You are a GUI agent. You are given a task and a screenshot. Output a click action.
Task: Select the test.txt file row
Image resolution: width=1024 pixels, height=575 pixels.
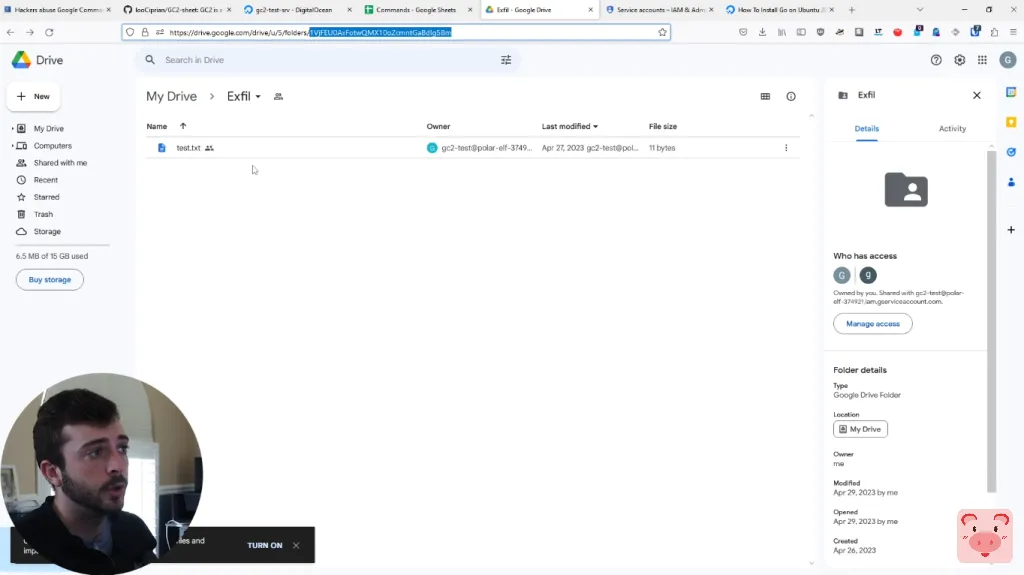click(472, 148)
